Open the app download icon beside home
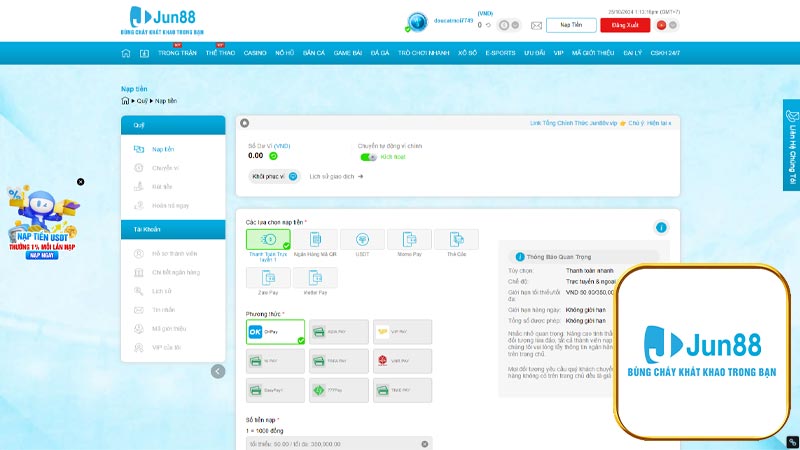 tap(144, 53)
